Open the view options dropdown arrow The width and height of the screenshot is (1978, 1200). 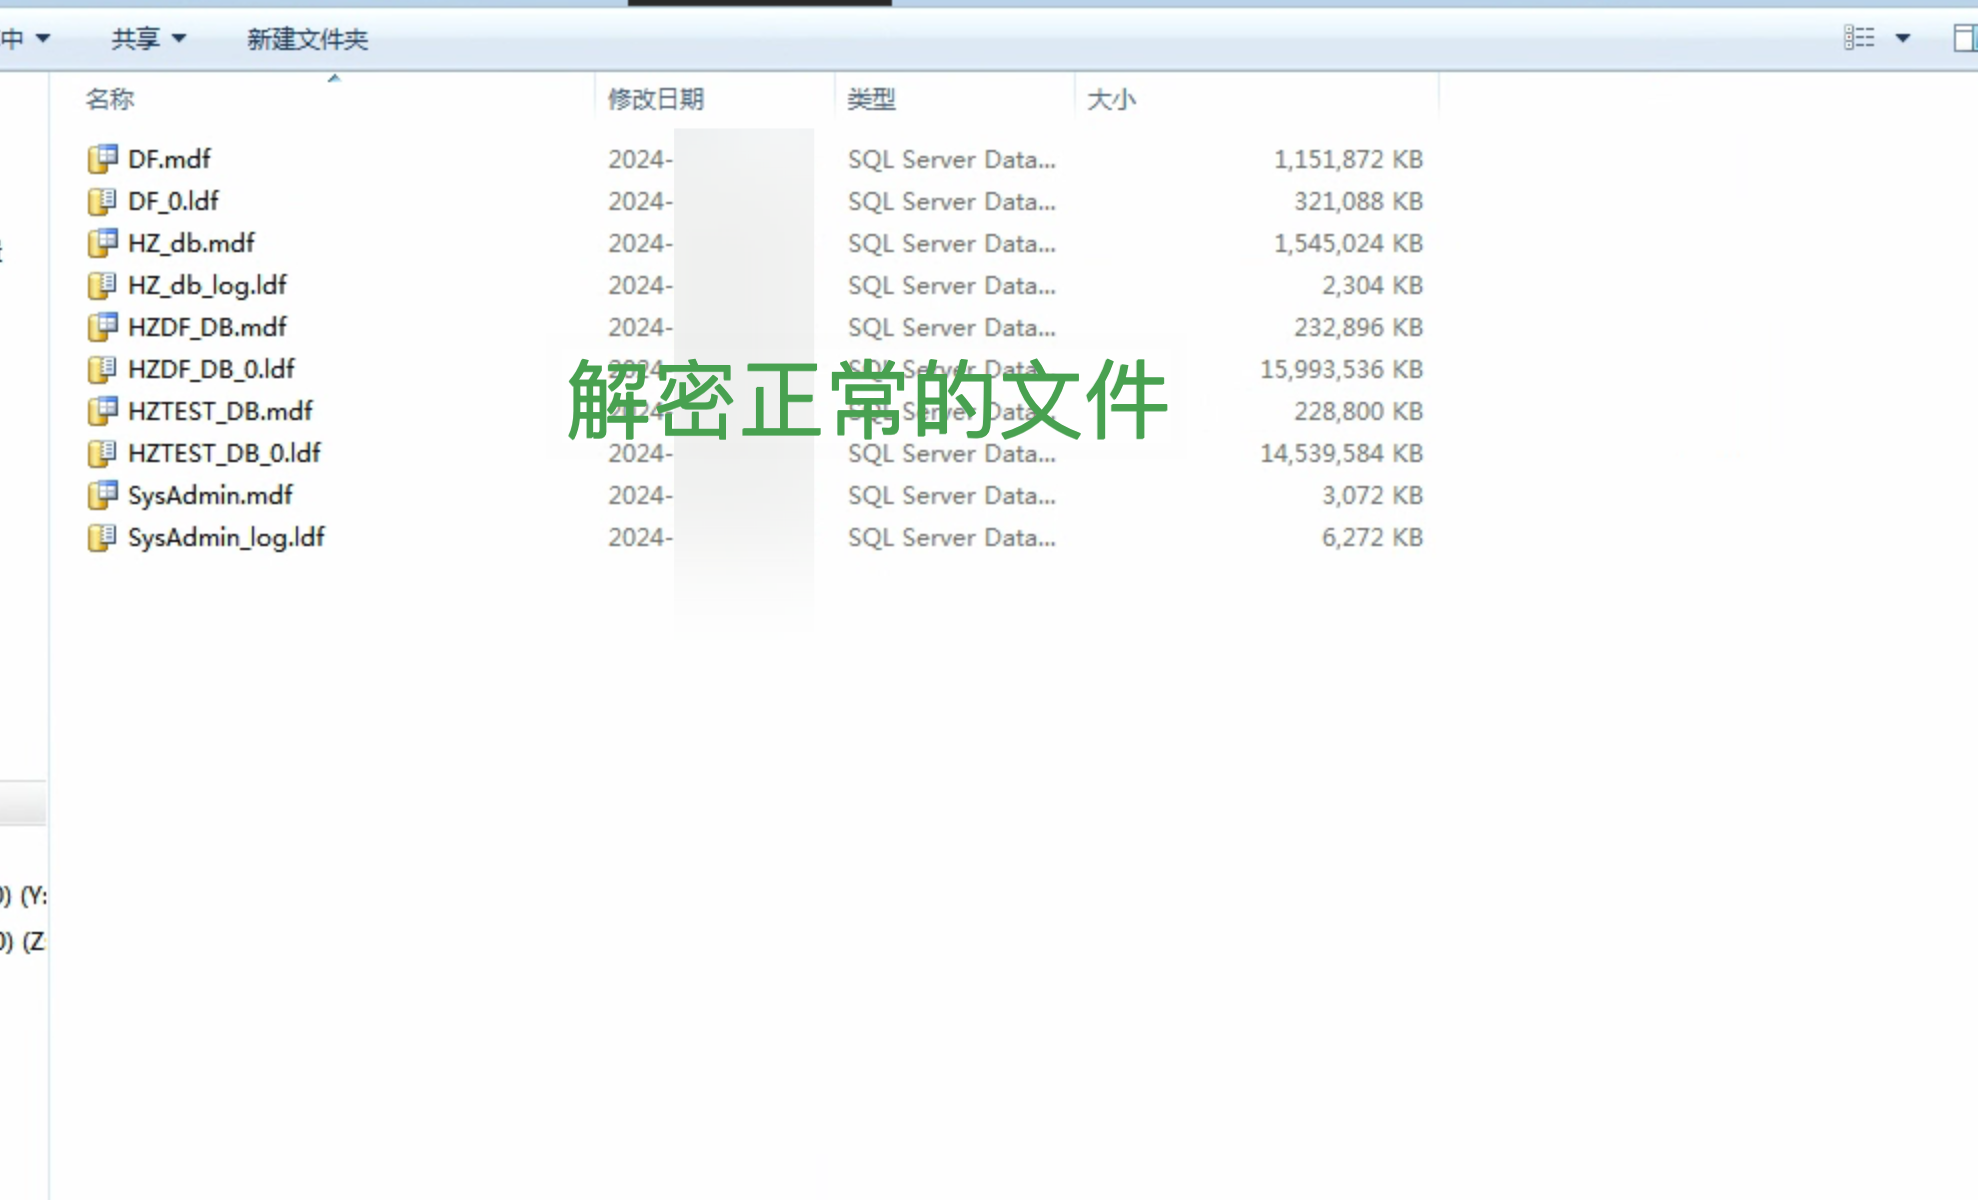(1903, 38)
